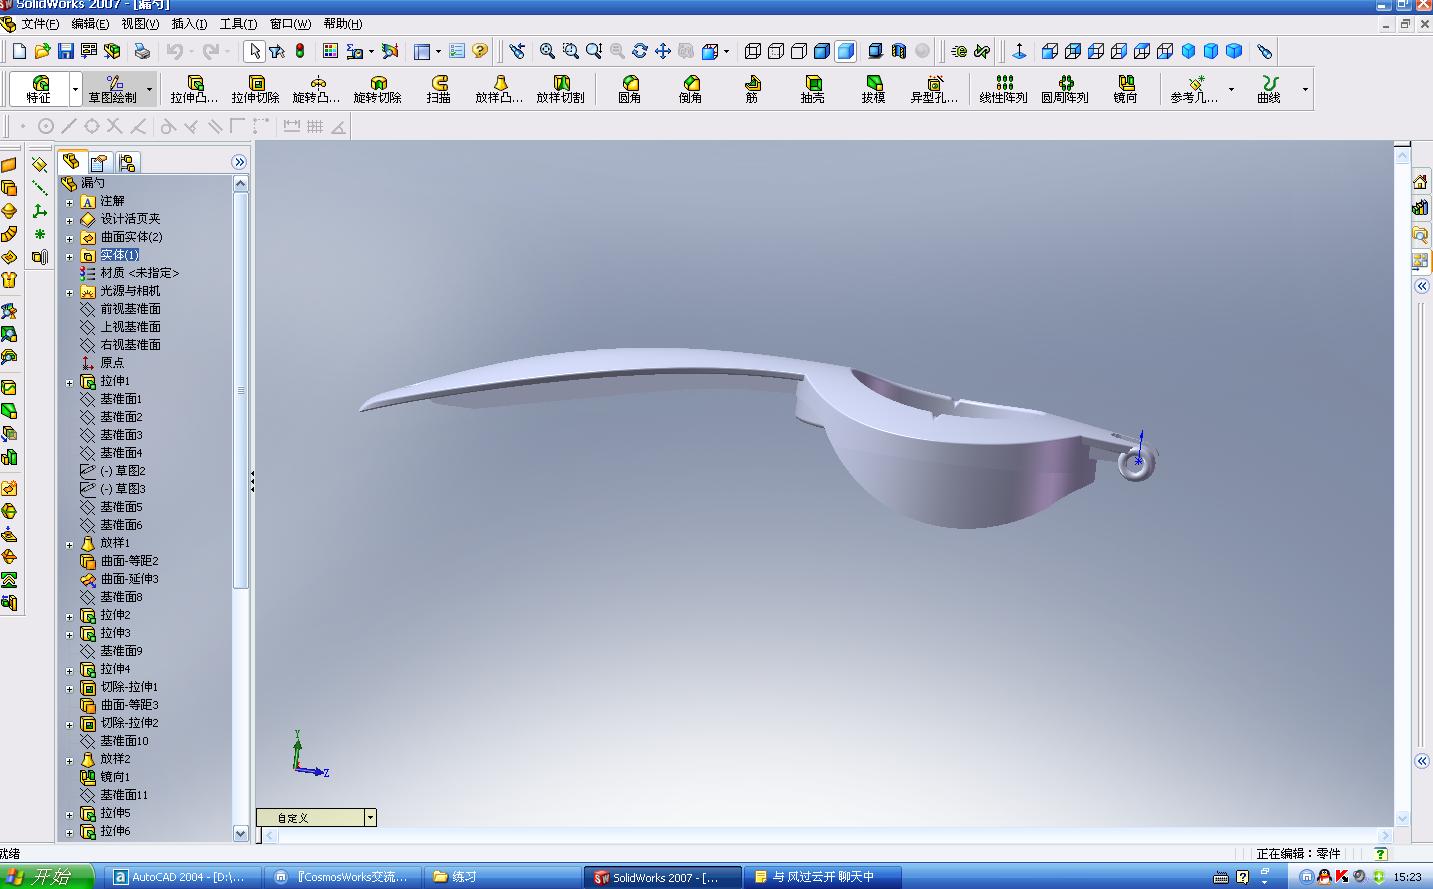Open the 帮助(H) menu
1433x889 pixels.
tap(343, 24)
